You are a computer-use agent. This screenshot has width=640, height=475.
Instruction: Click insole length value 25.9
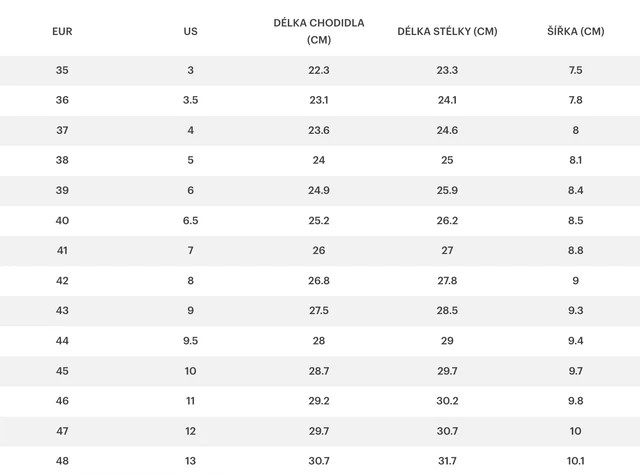447,191
